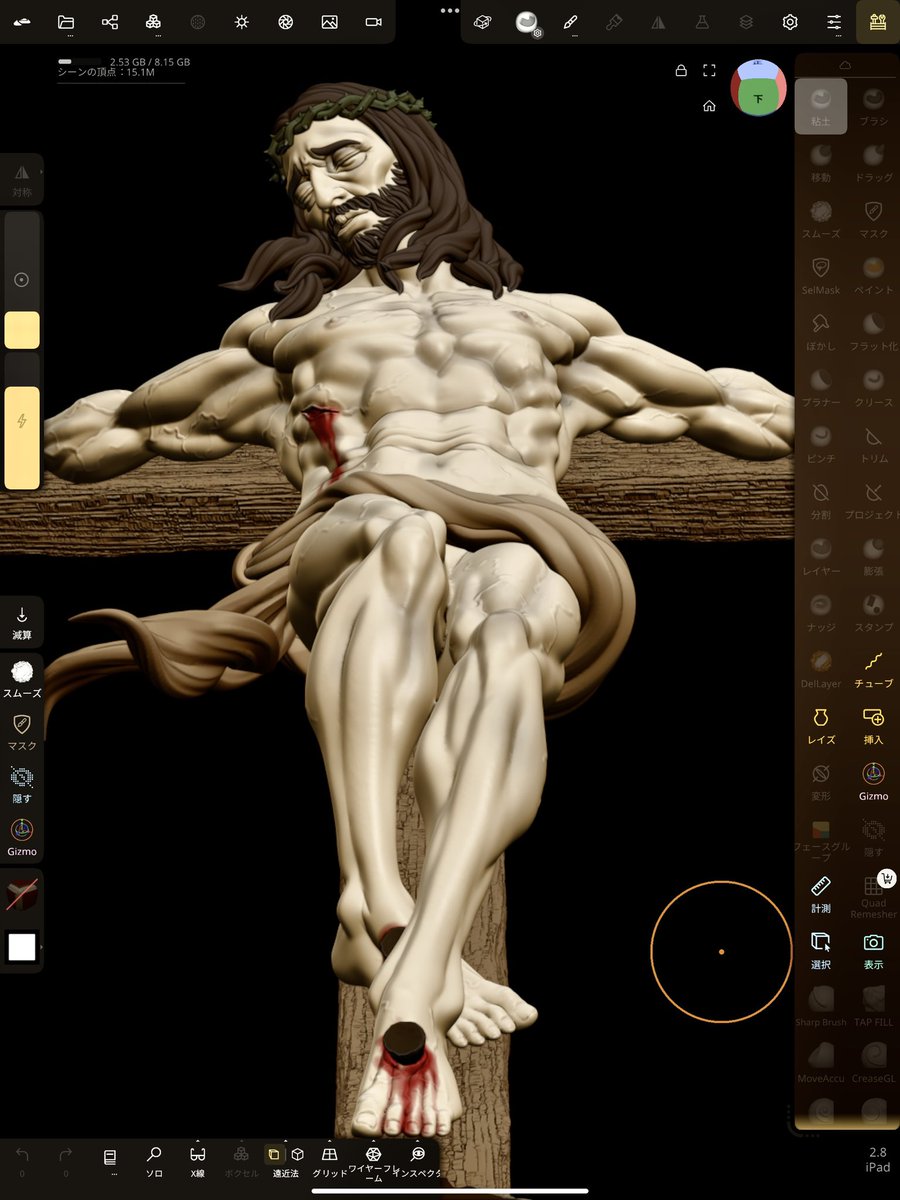Screen dimensions: 900x1200
Task: Select the 変形 (Transform) tool
Action: [821, 780]
